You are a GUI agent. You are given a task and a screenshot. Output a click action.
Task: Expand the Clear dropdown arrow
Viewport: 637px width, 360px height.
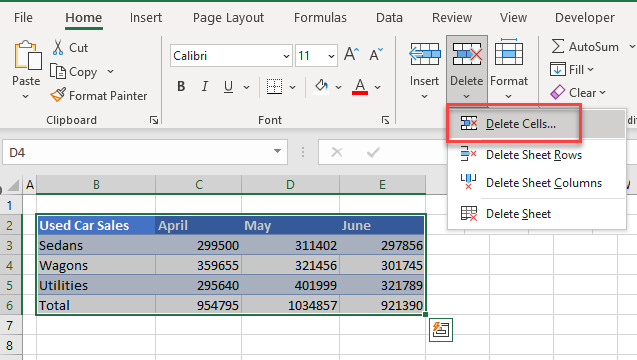pos(602,93)
